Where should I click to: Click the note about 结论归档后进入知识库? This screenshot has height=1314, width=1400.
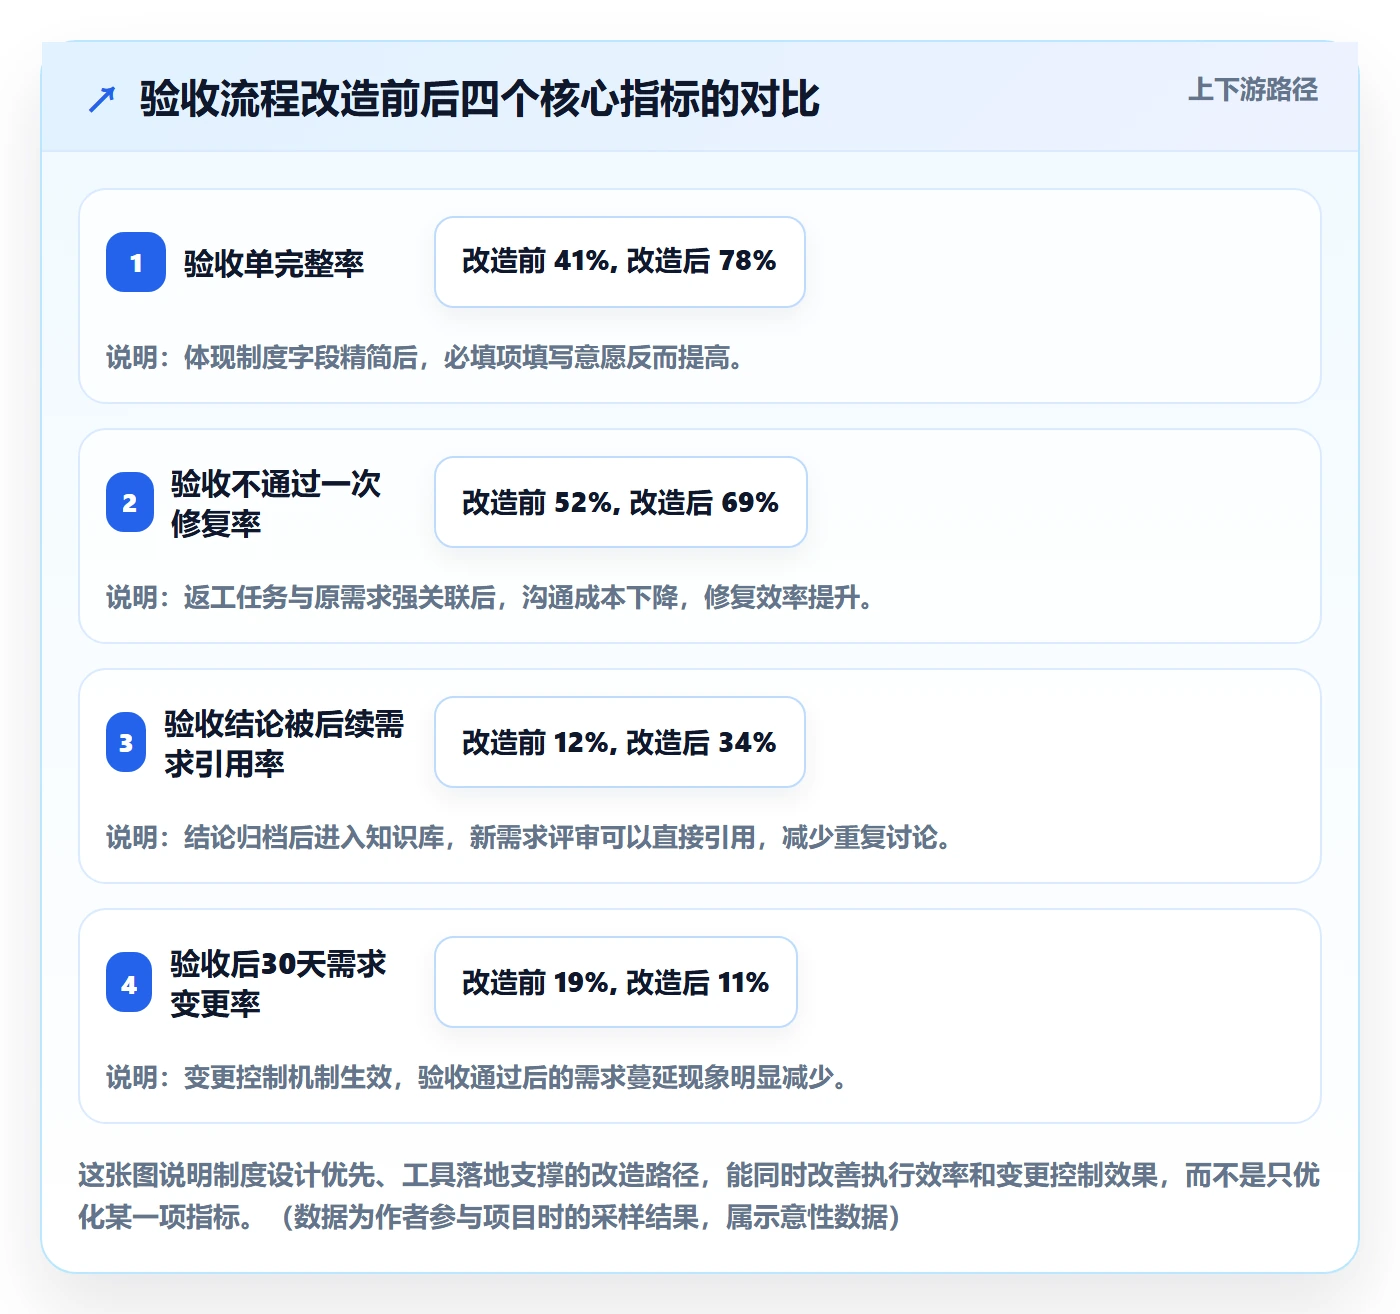pos(529,838)
